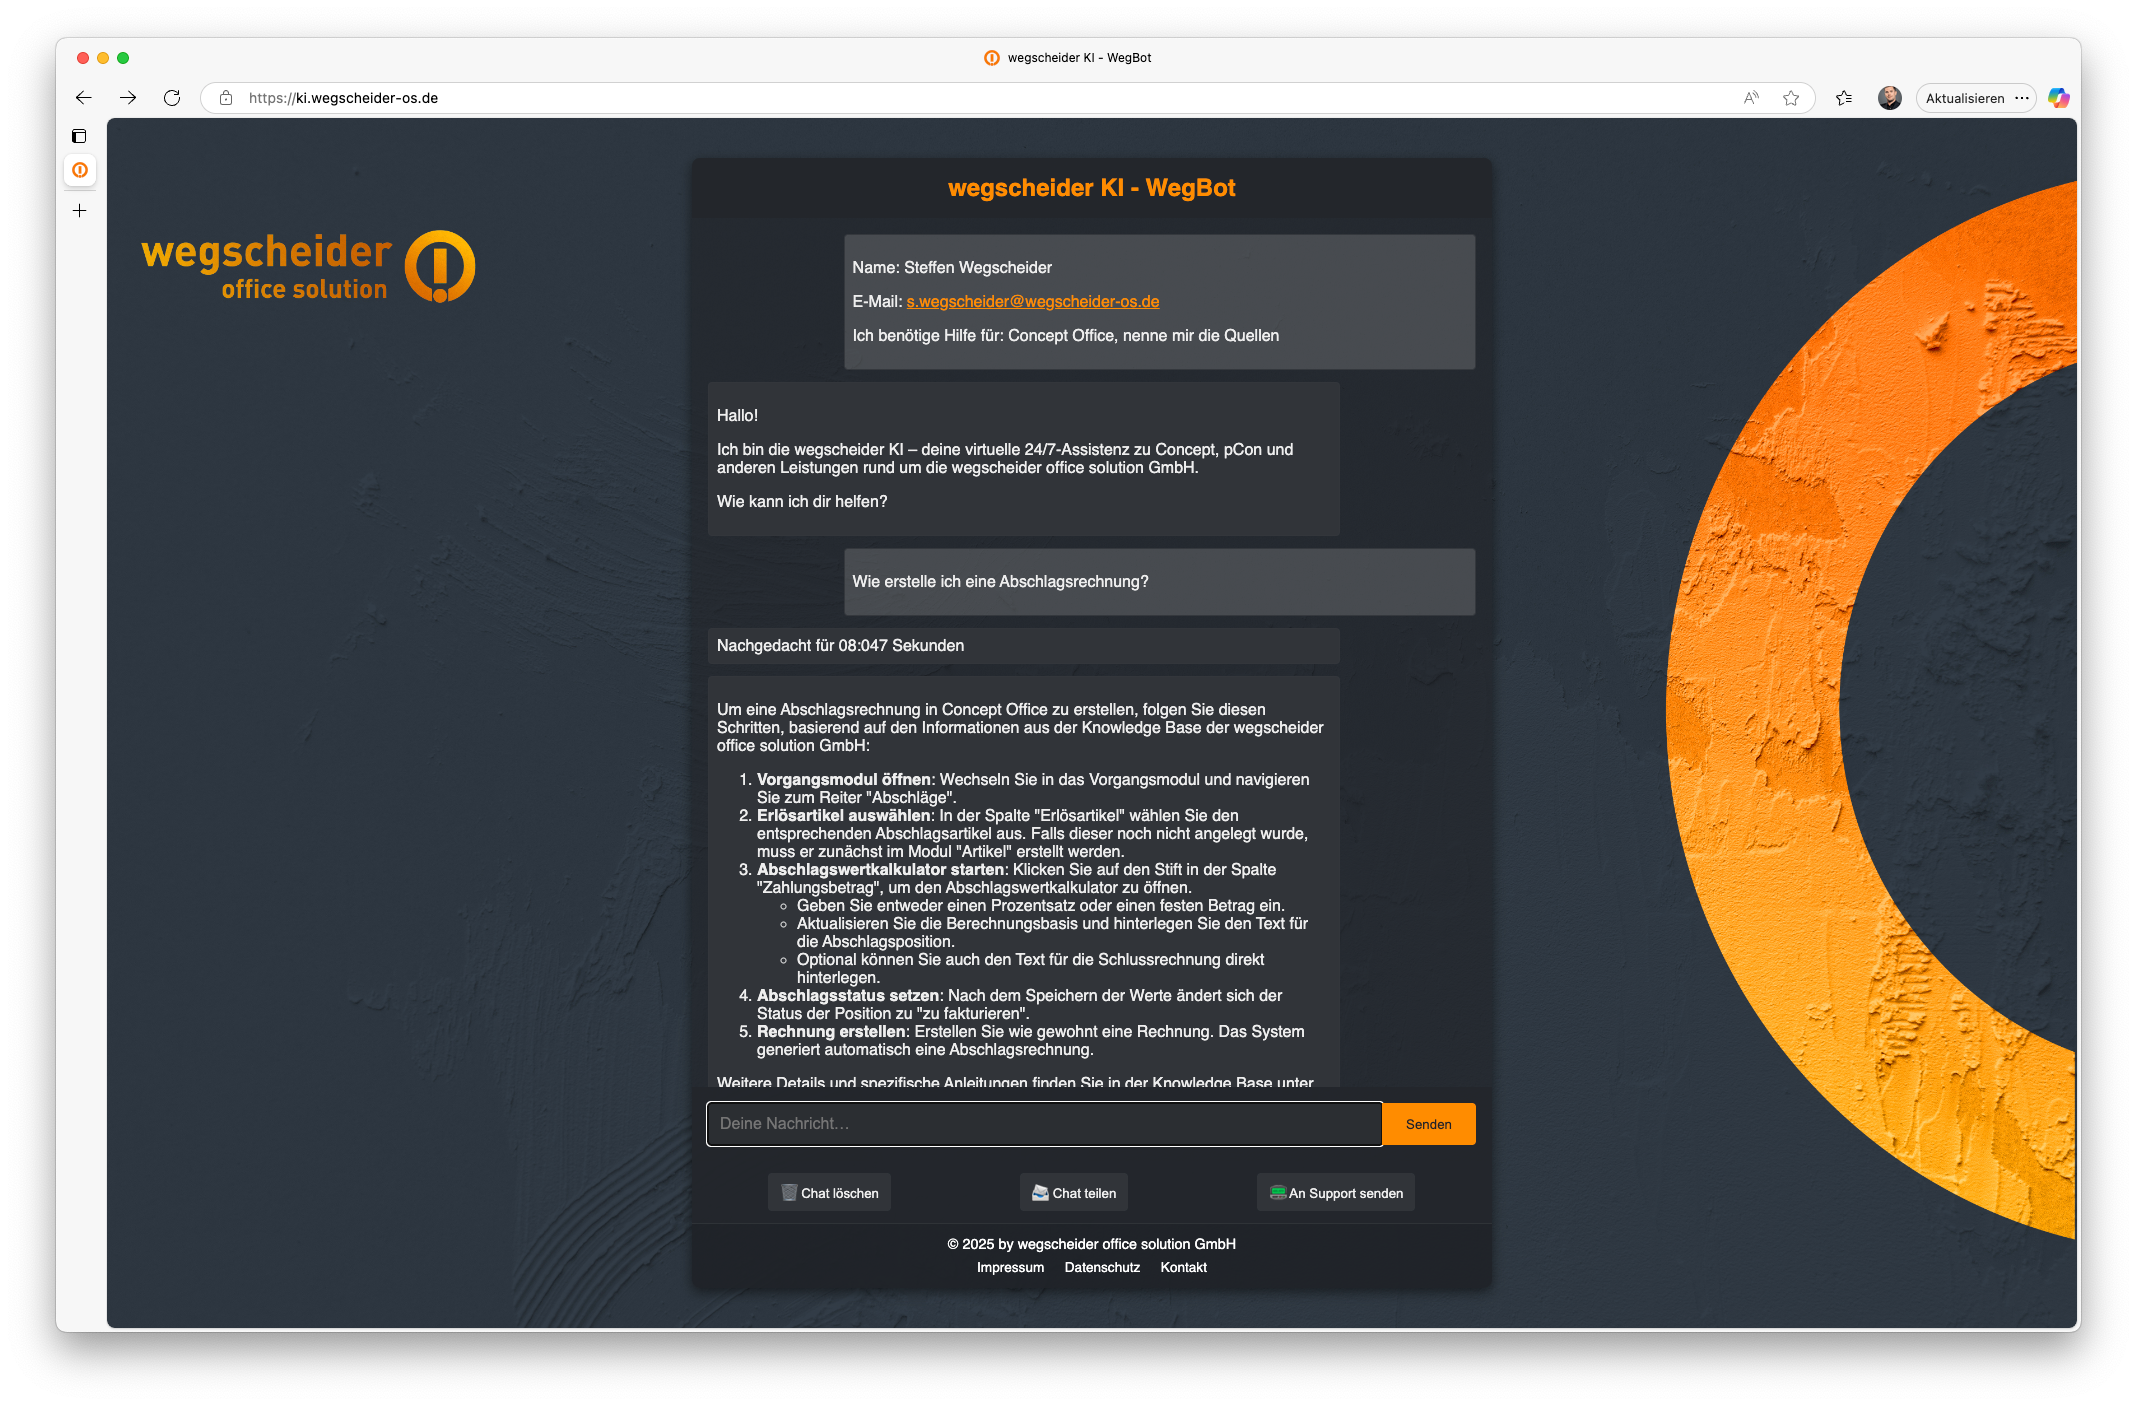Focus the Deine Nachricht message input
2137x1406 pixels.
1044,1124
